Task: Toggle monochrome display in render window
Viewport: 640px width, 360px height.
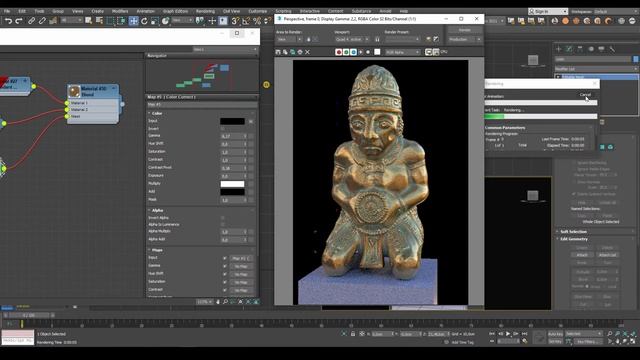Action: point(368,52)
